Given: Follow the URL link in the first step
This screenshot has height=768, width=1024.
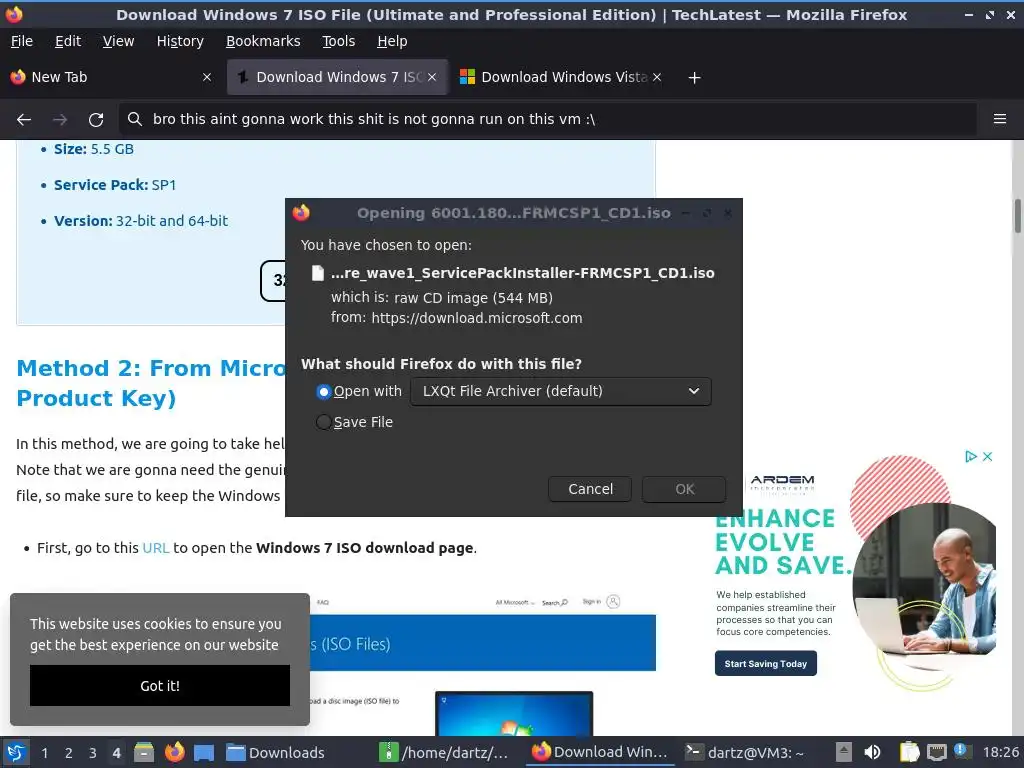Looking at the screenshot, I should click(155, 548).
